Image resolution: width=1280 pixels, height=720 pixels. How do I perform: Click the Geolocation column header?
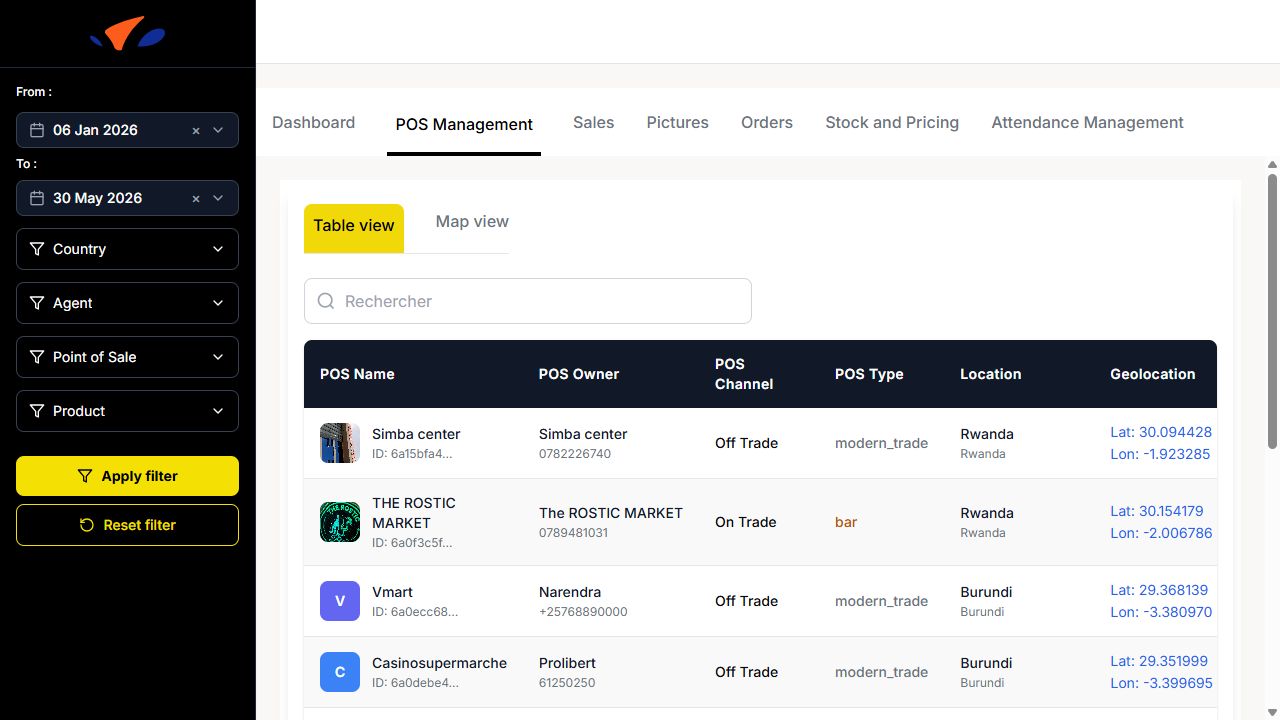[x=1153, y=374]
